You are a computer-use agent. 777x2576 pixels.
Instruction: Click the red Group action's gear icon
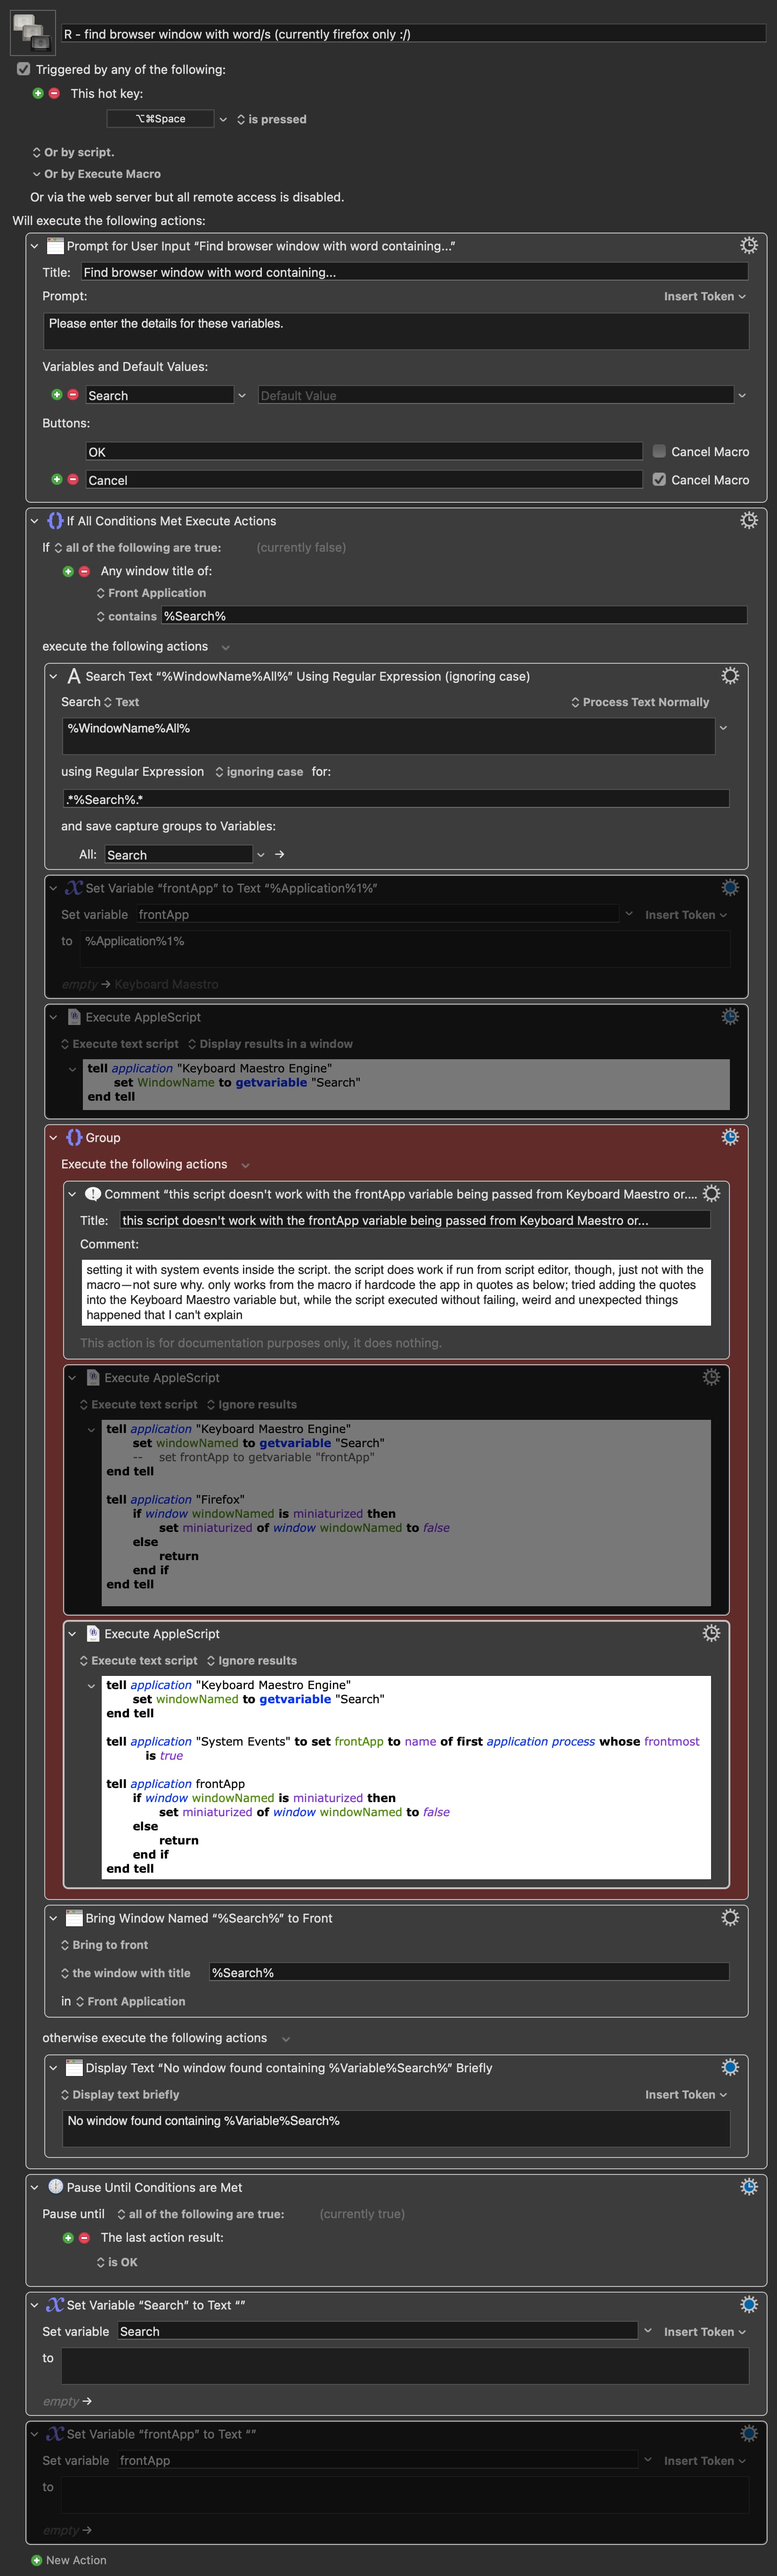(730, 1137)
